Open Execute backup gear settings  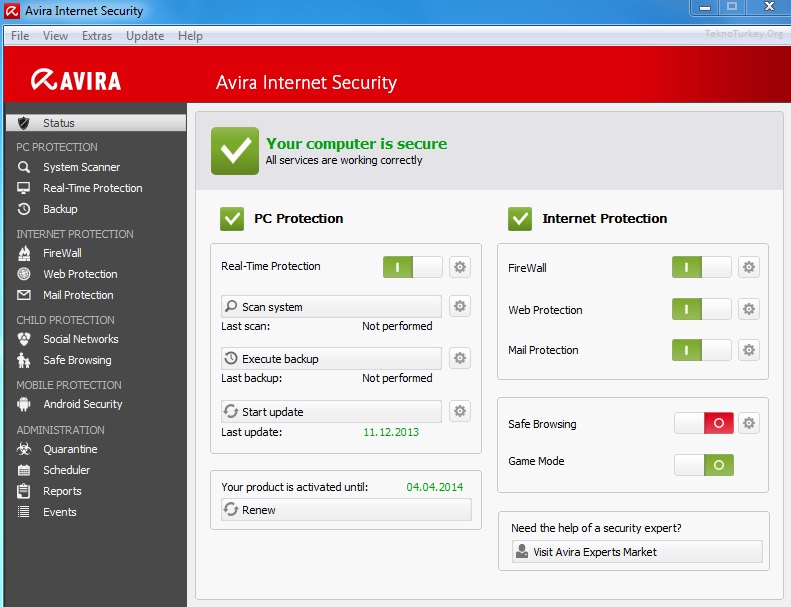tap(460, 358)
